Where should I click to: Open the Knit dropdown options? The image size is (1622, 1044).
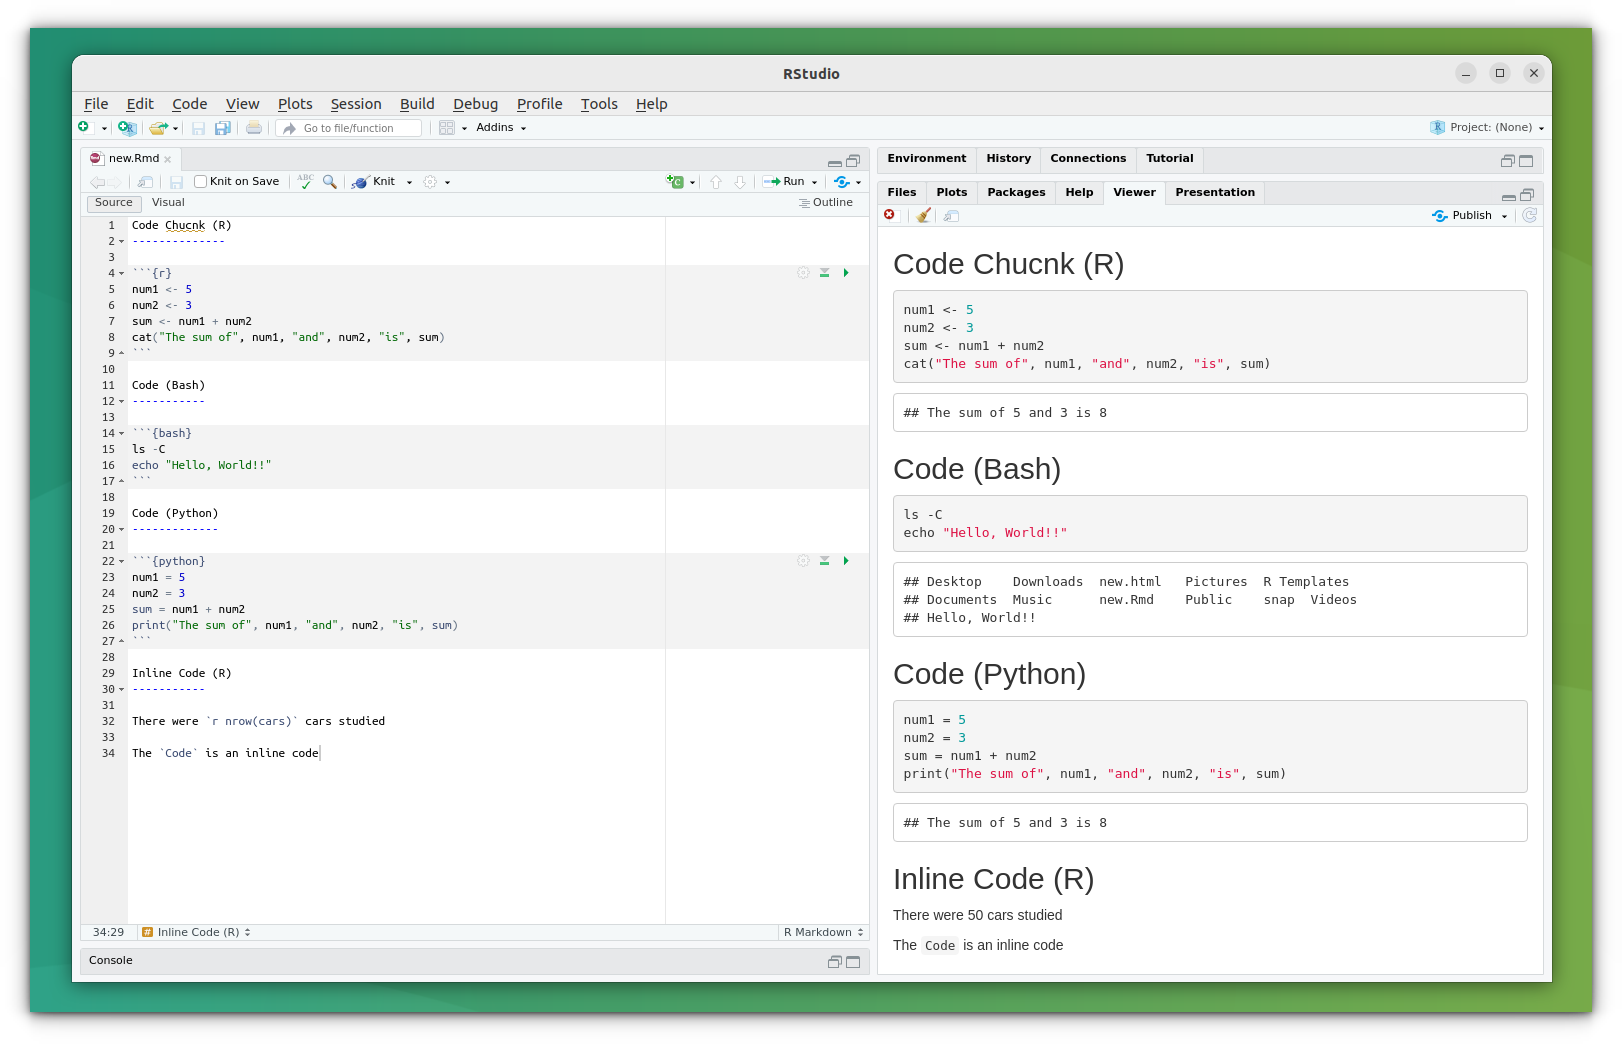(408, 181)
